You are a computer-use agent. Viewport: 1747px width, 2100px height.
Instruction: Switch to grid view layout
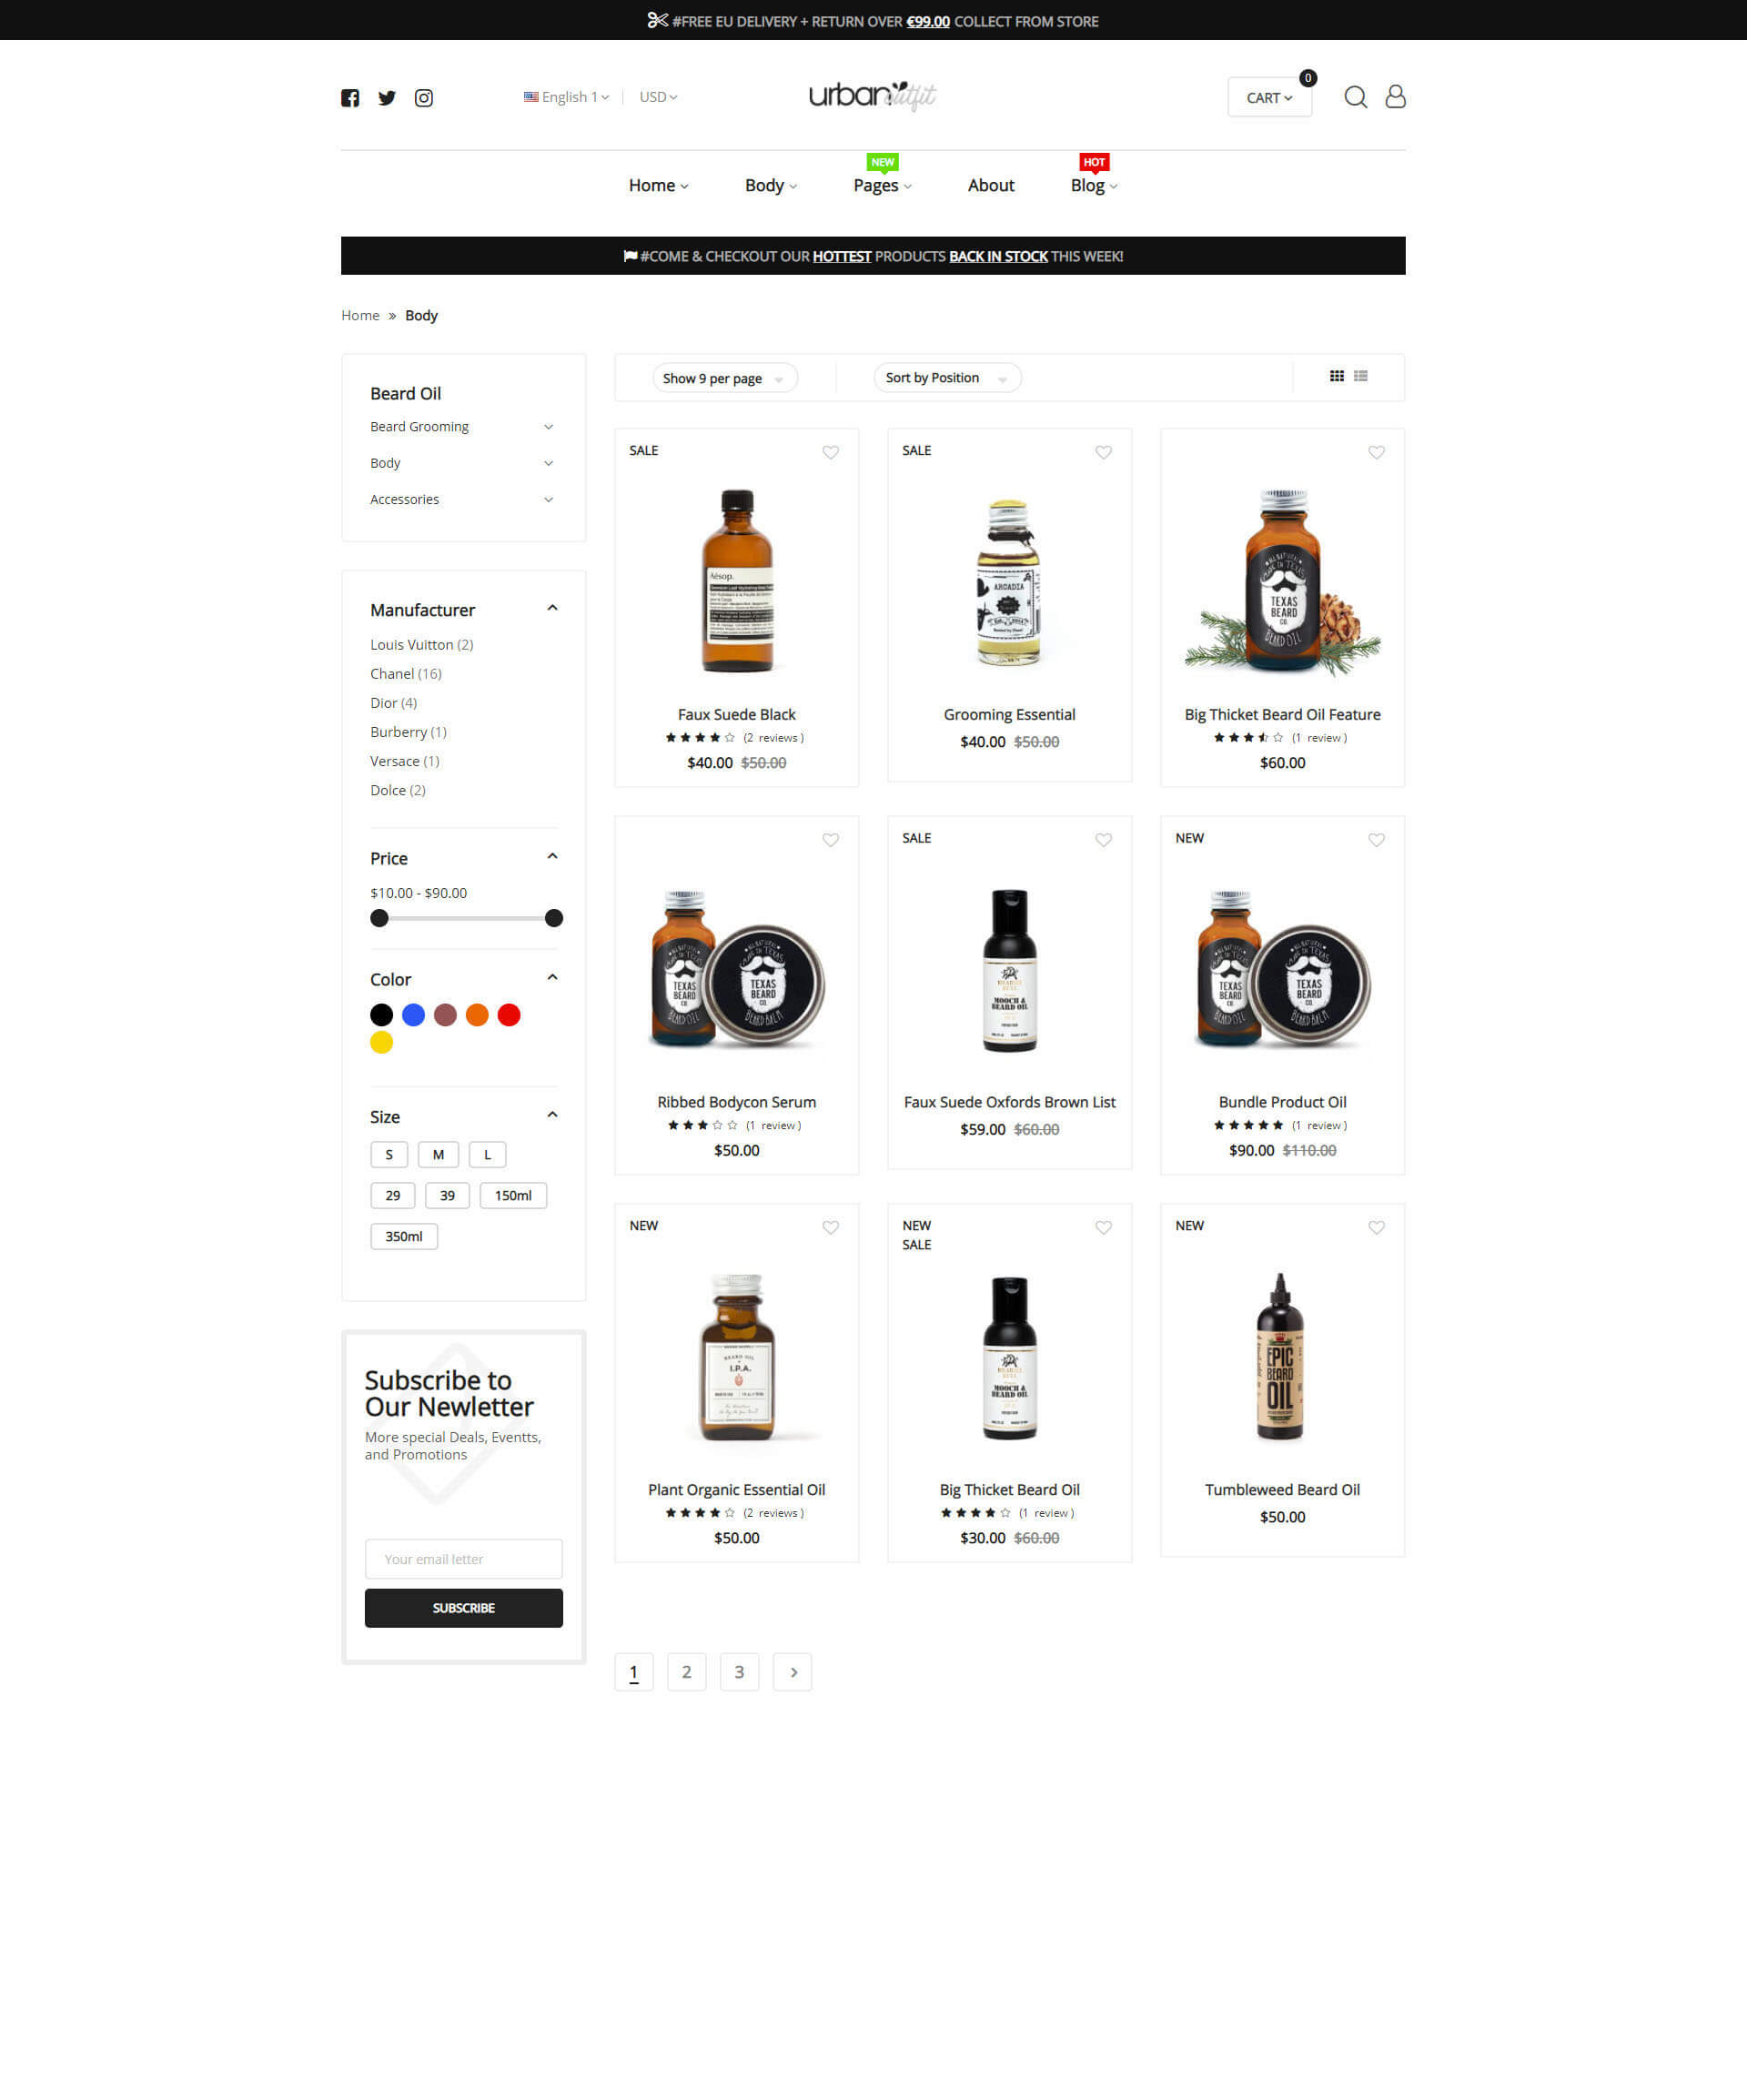pyautogui.click(x=1337, y=376)
